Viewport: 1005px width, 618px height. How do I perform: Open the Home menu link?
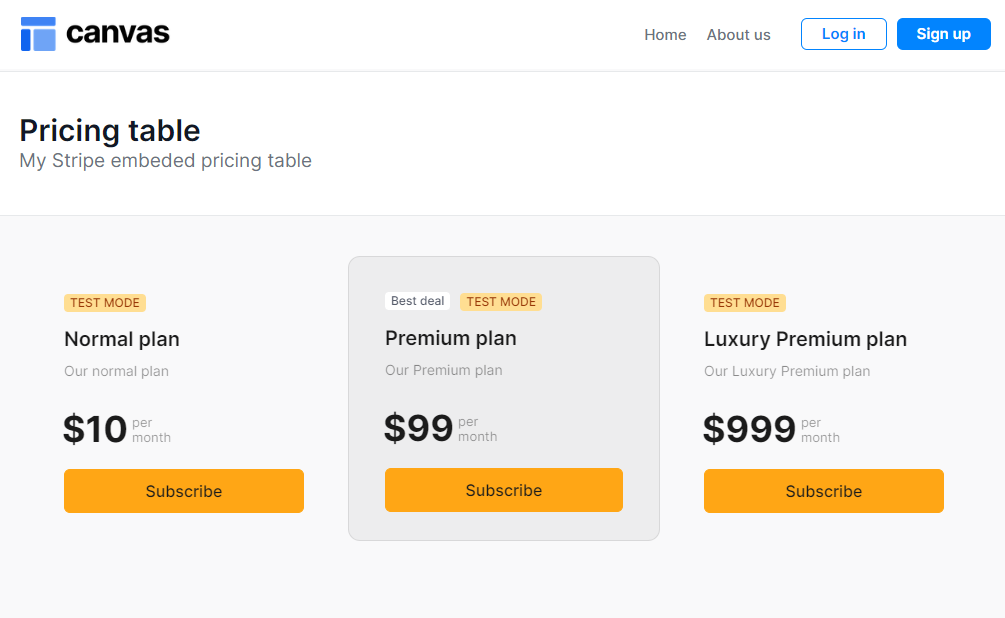coord(665,35)
